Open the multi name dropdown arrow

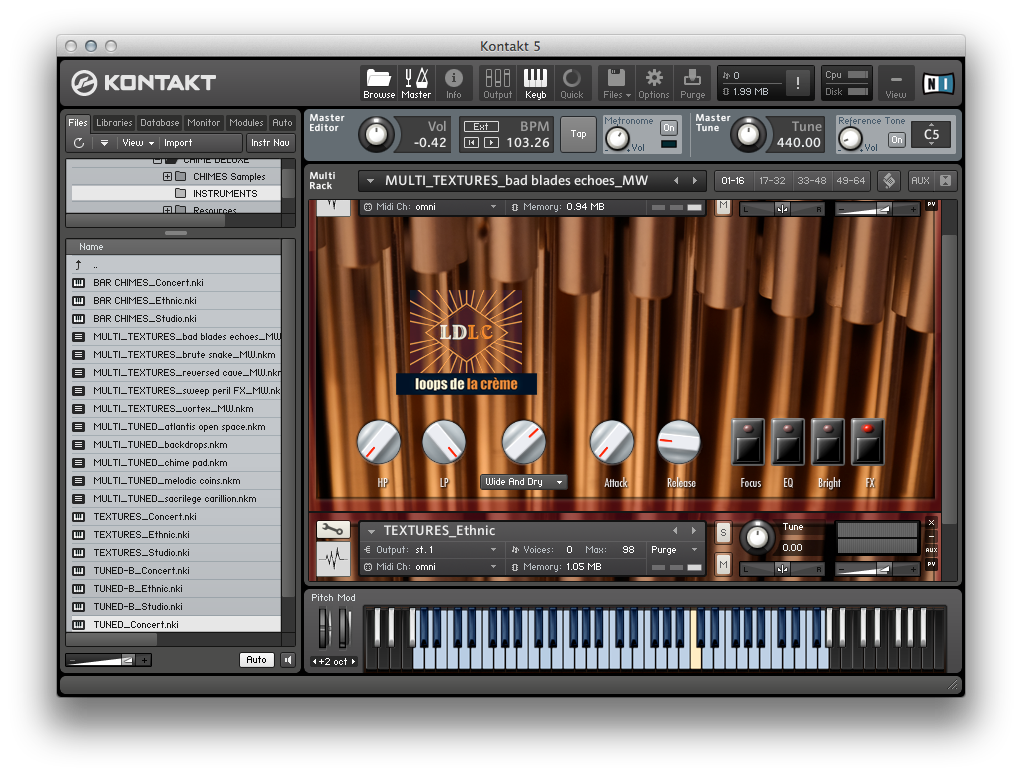click(370, 180)
